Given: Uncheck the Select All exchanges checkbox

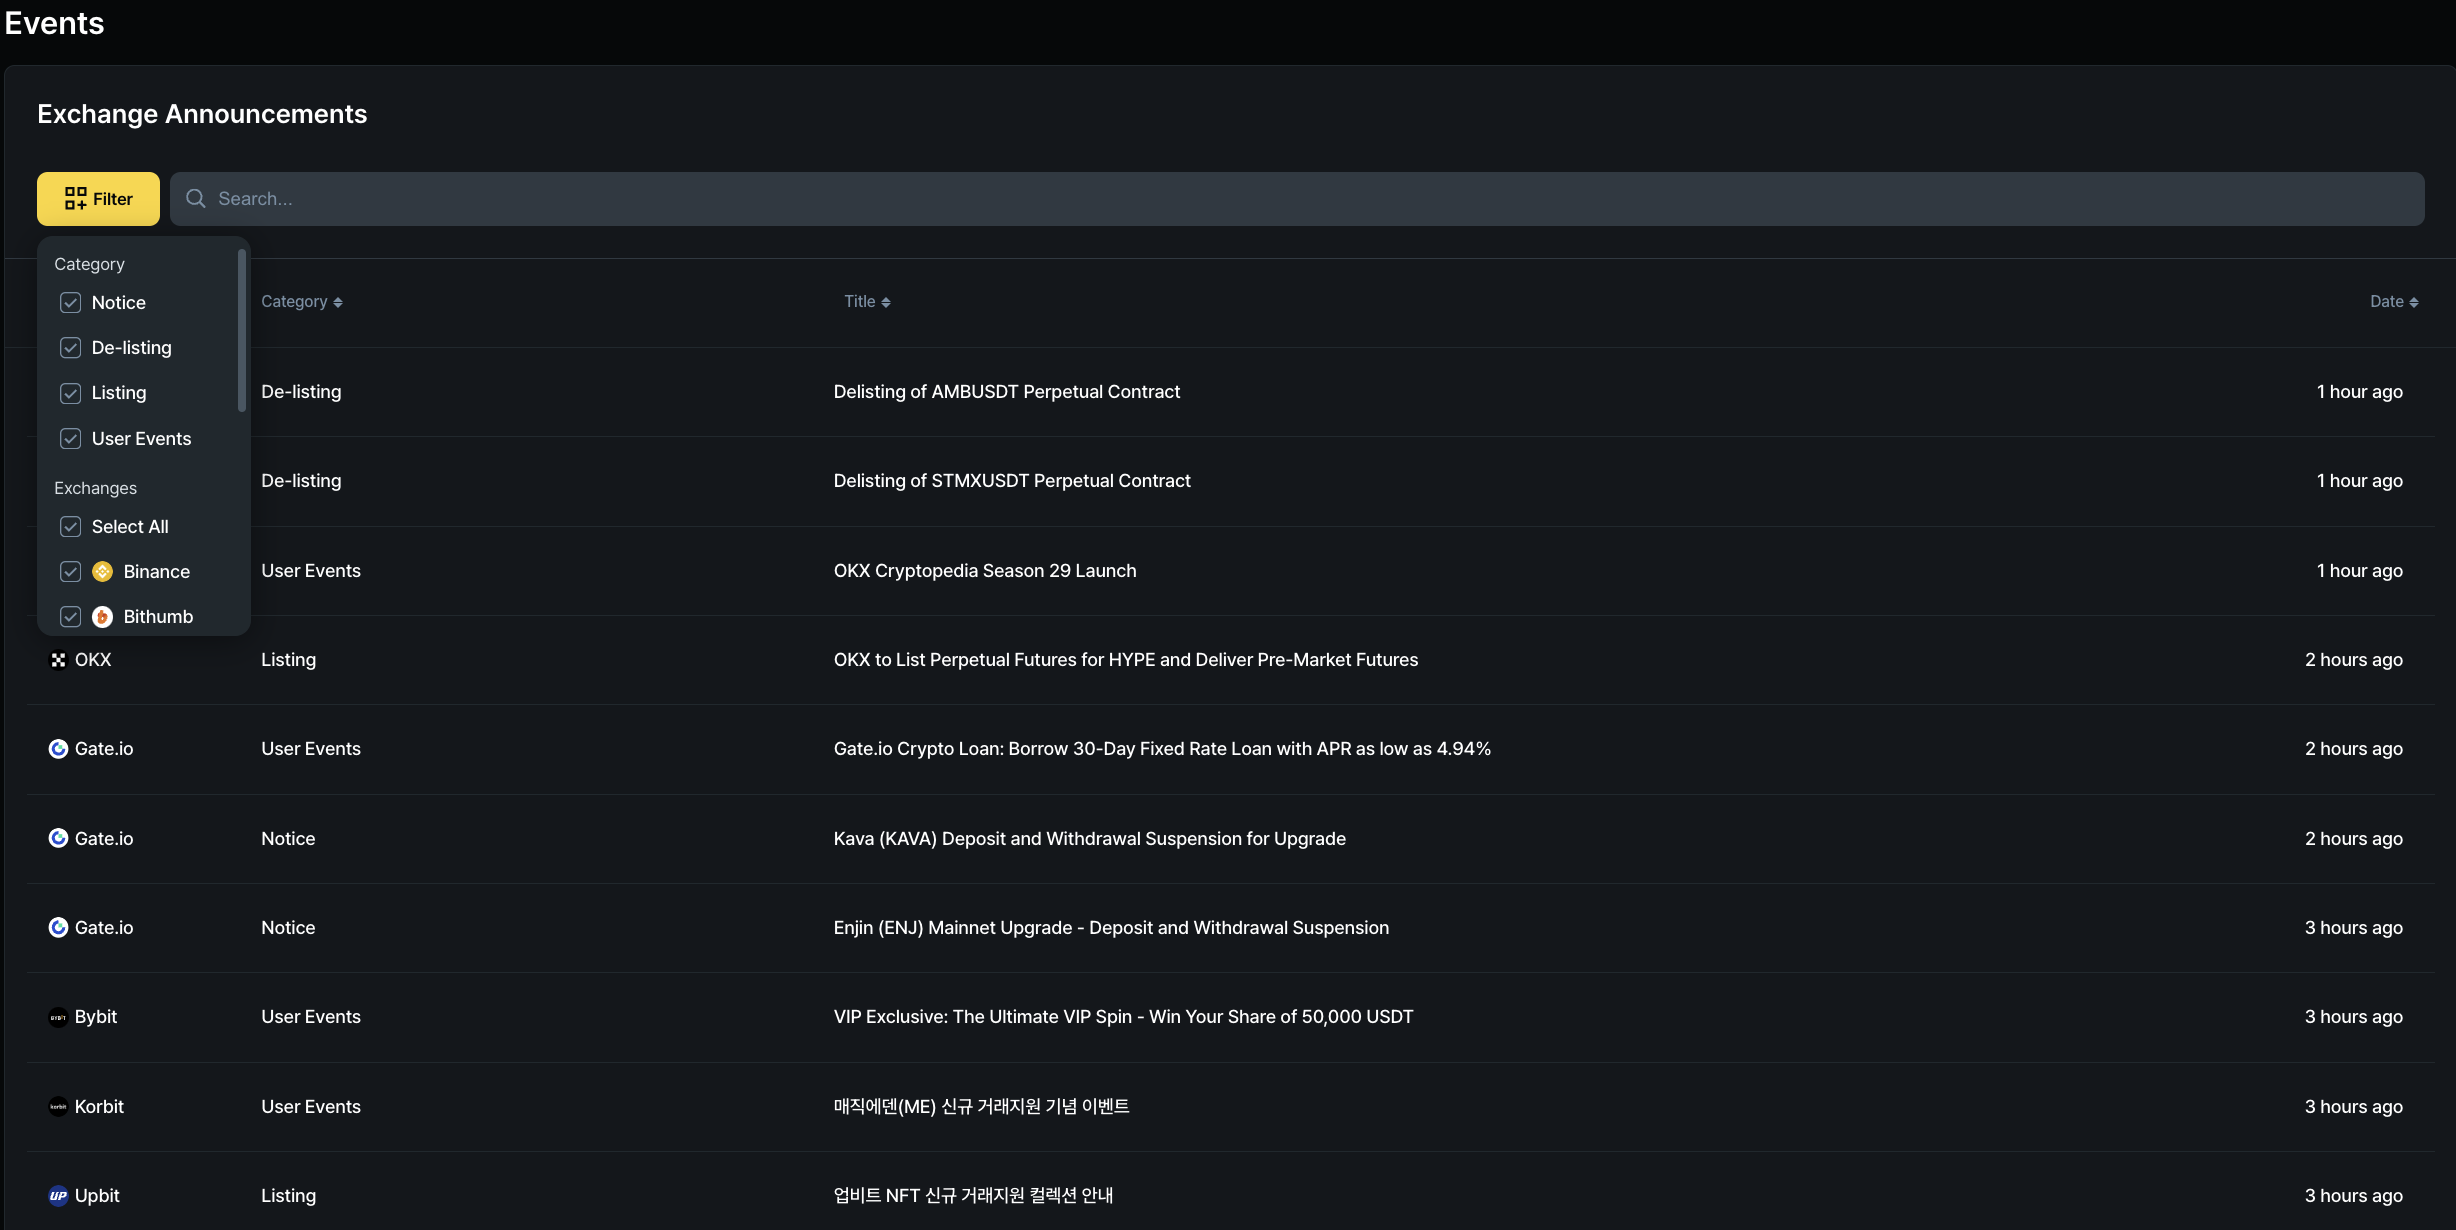Looking at the screenshot, I should 70,527.
